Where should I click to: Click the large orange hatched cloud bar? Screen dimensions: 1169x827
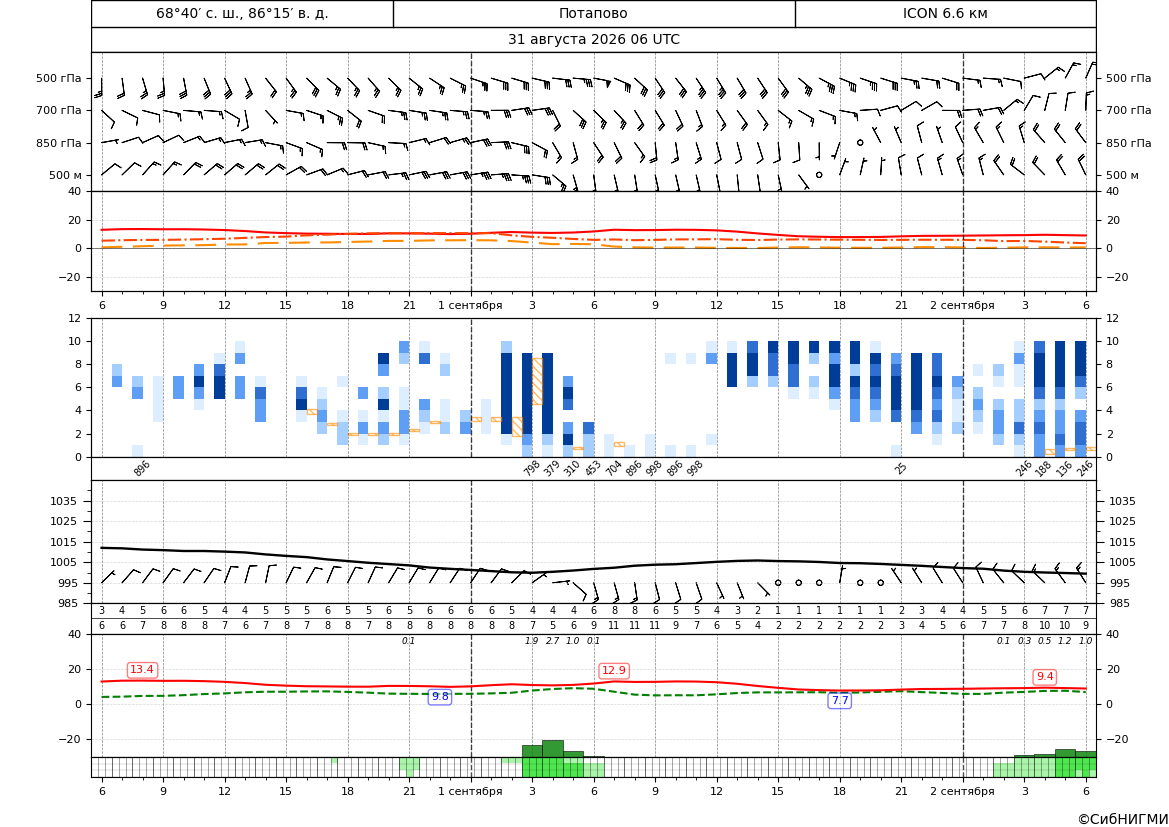pos(537,381)
